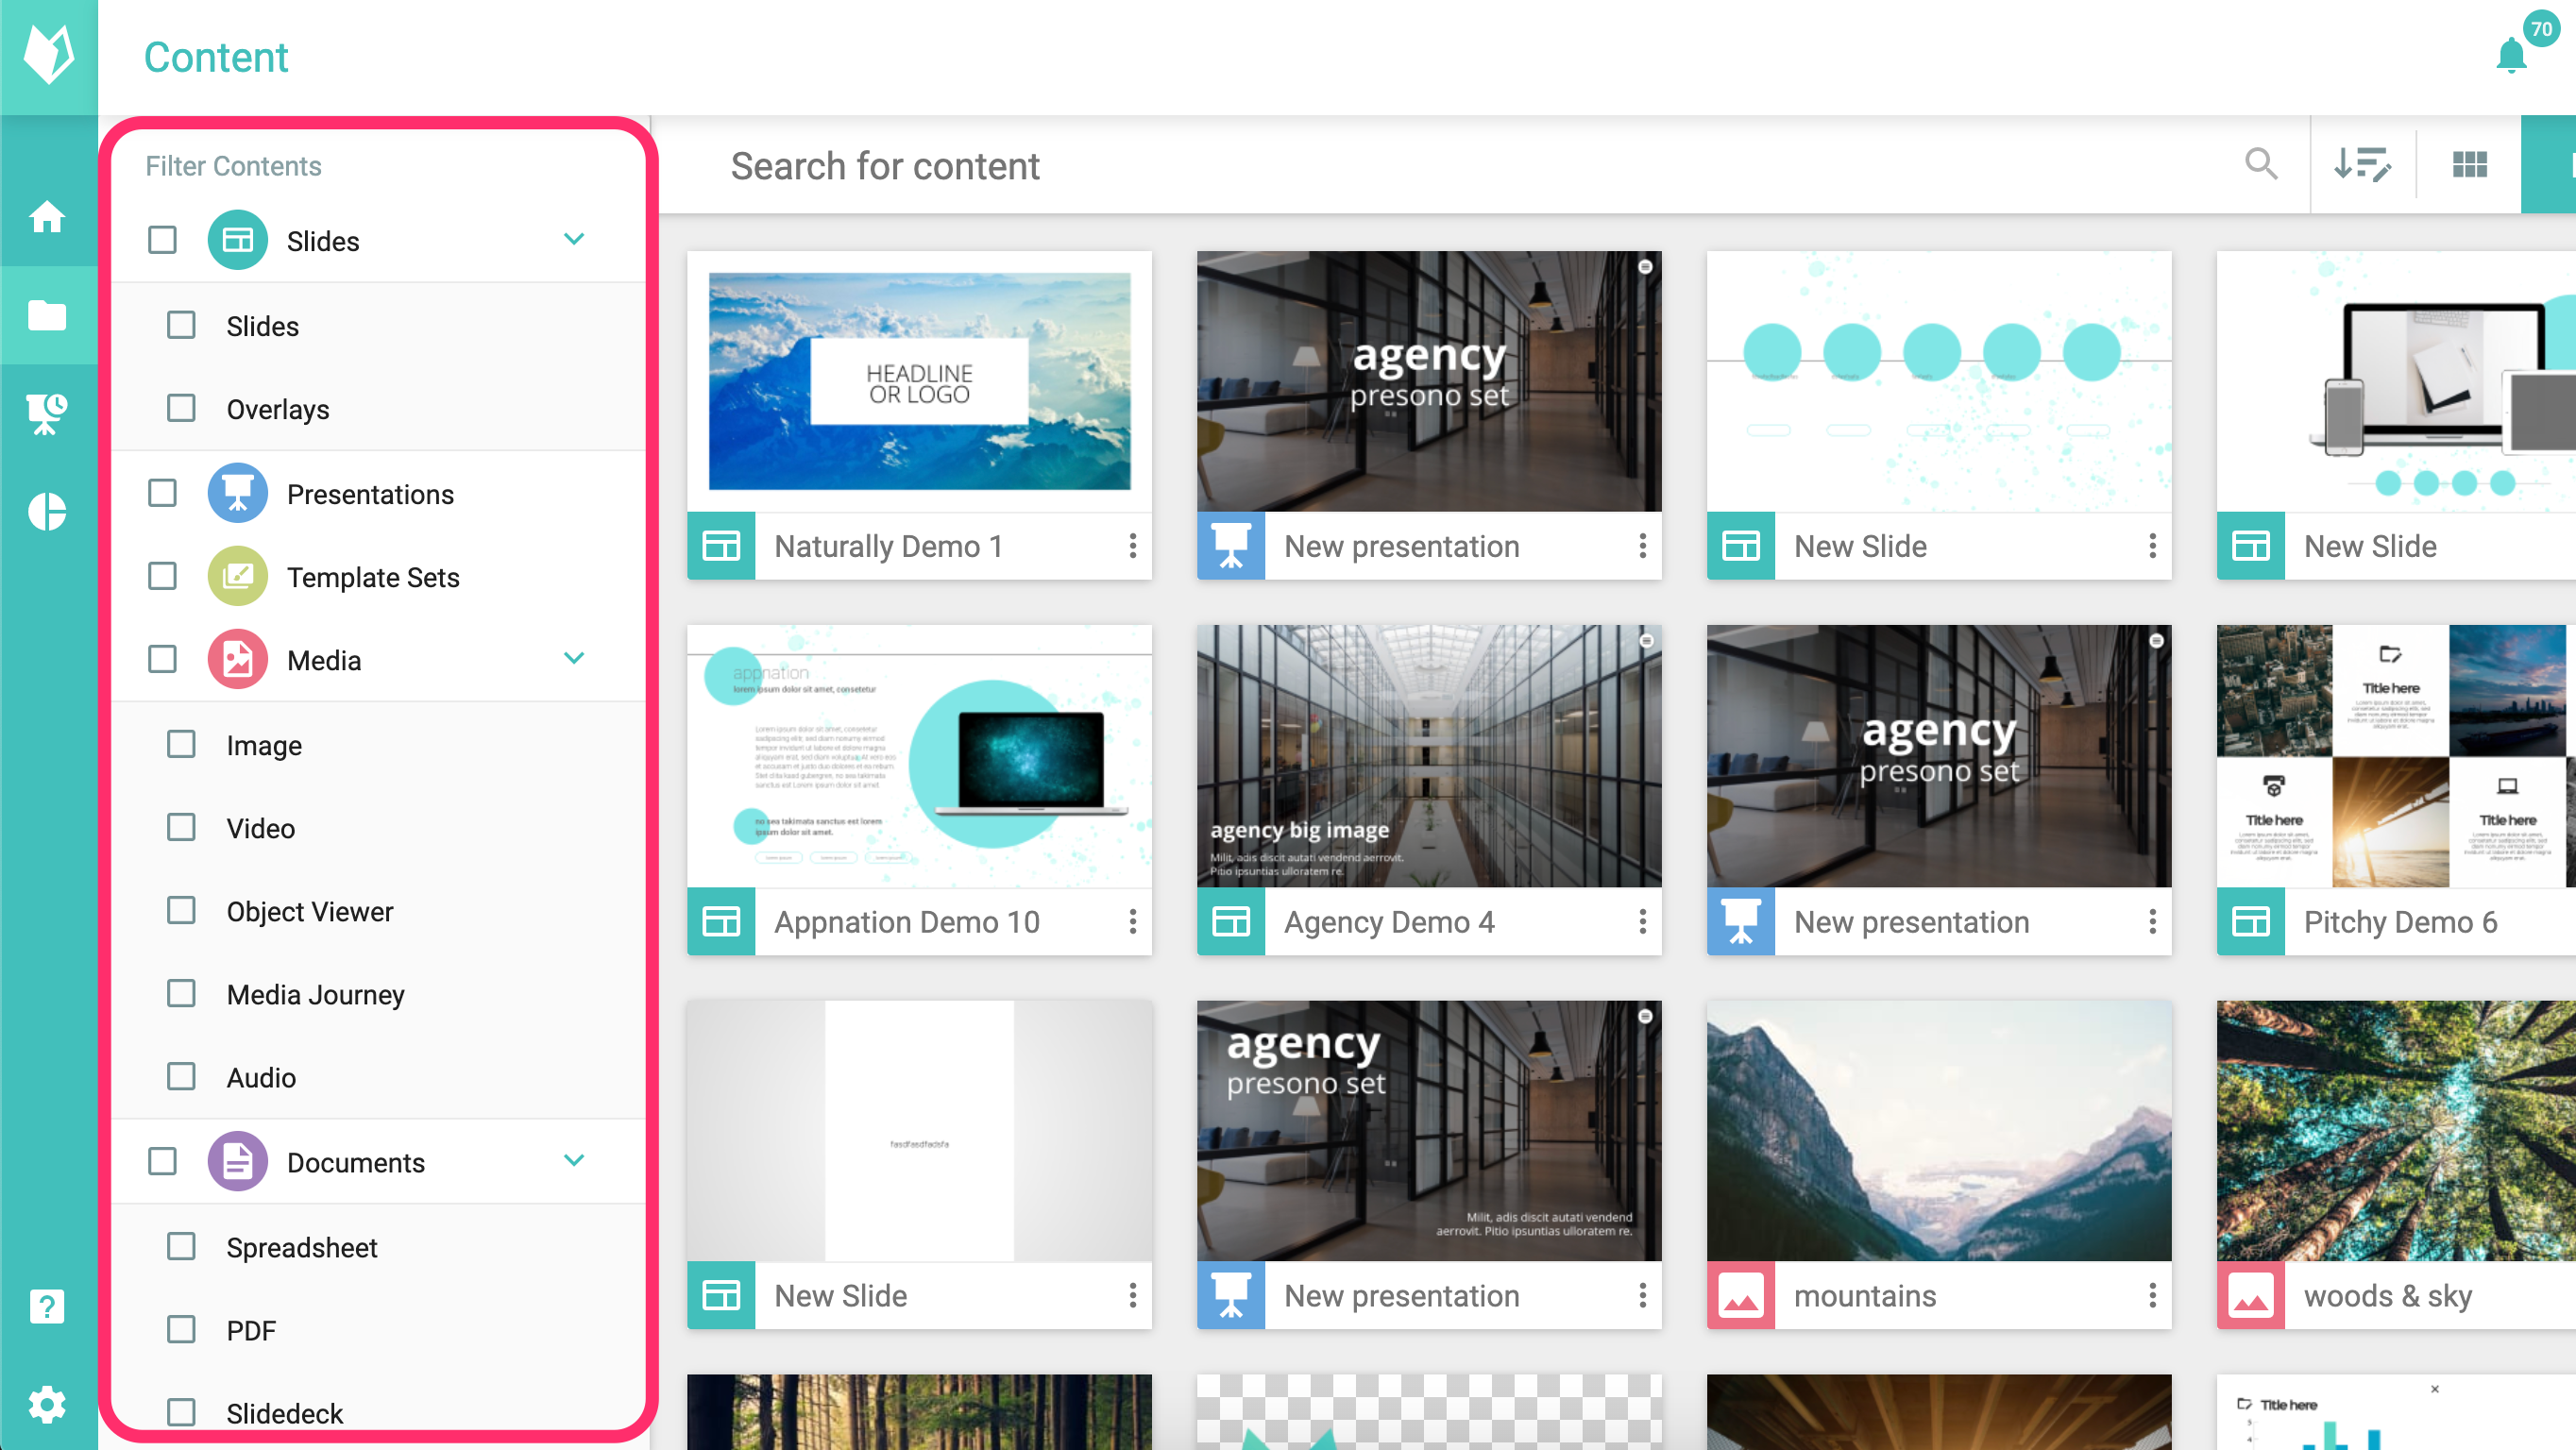Click image type icon on woods & sky
Screen dimensions: 2576x1450
click(x=2251, y=1296)
